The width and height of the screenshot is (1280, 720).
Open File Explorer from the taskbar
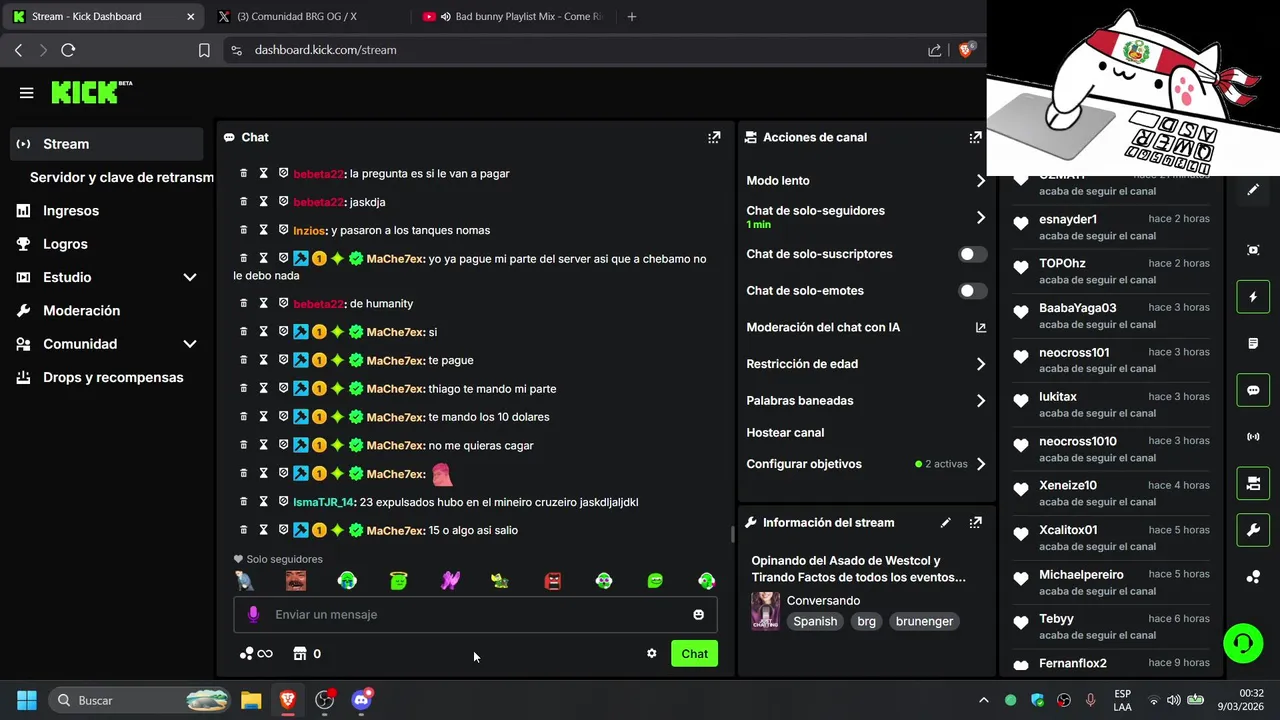pyautogui.click(x=251, y=700)
